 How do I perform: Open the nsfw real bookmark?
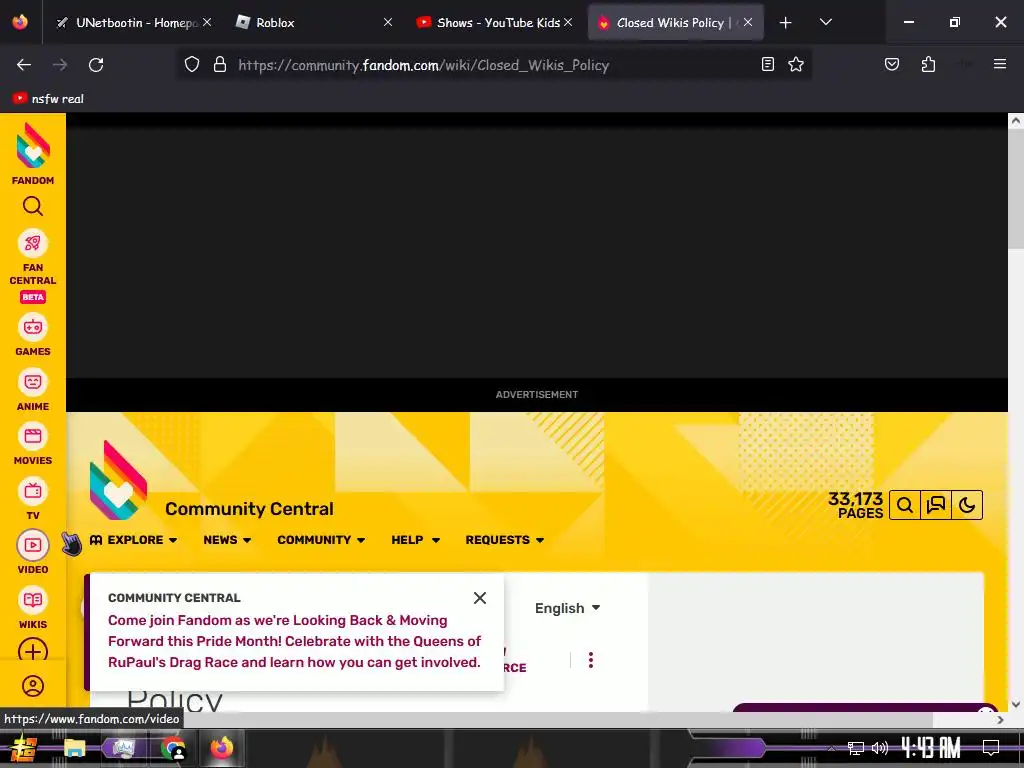coord(48,99)
